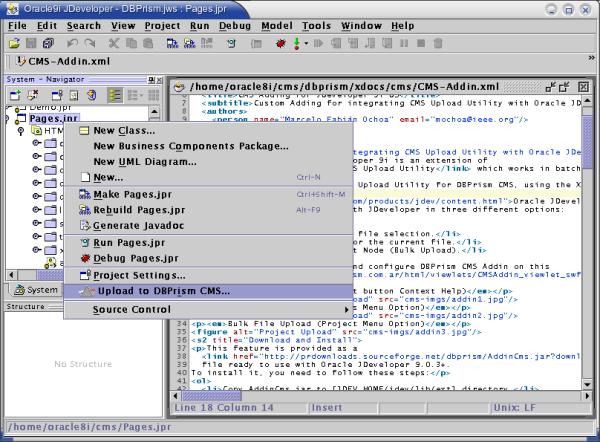Click the editor window close box

(x=583, y=87)
